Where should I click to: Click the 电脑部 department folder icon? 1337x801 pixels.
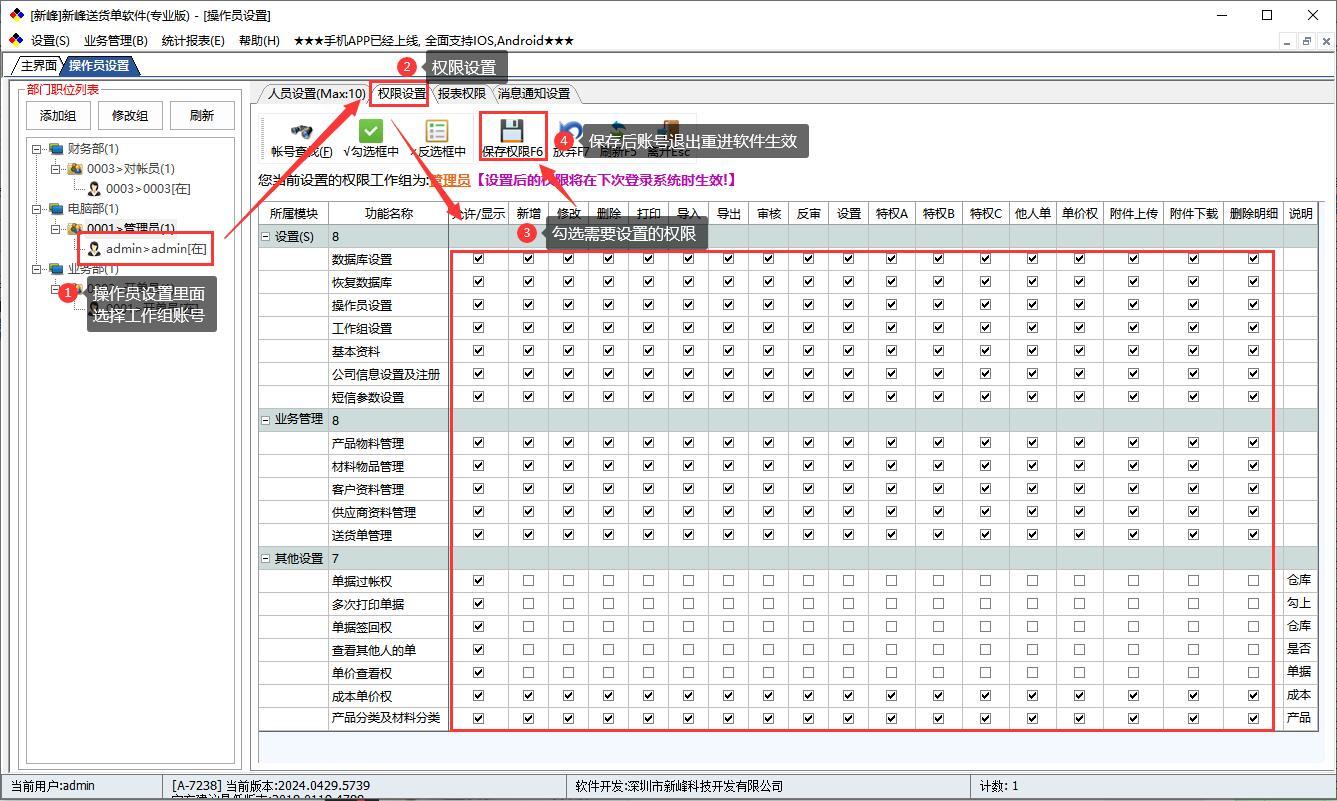pyautogui.click(x=56, y=209)
